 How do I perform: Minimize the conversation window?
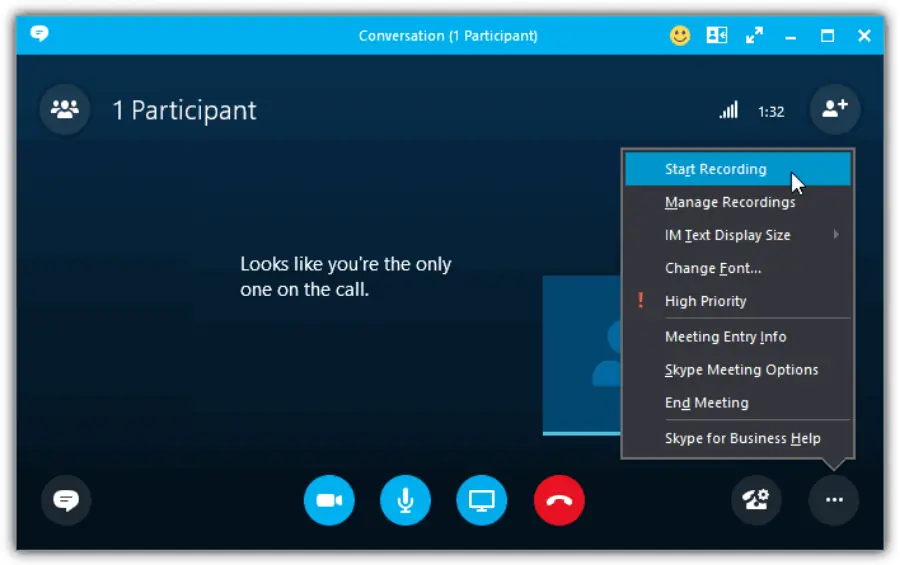[x=790, y=36]
